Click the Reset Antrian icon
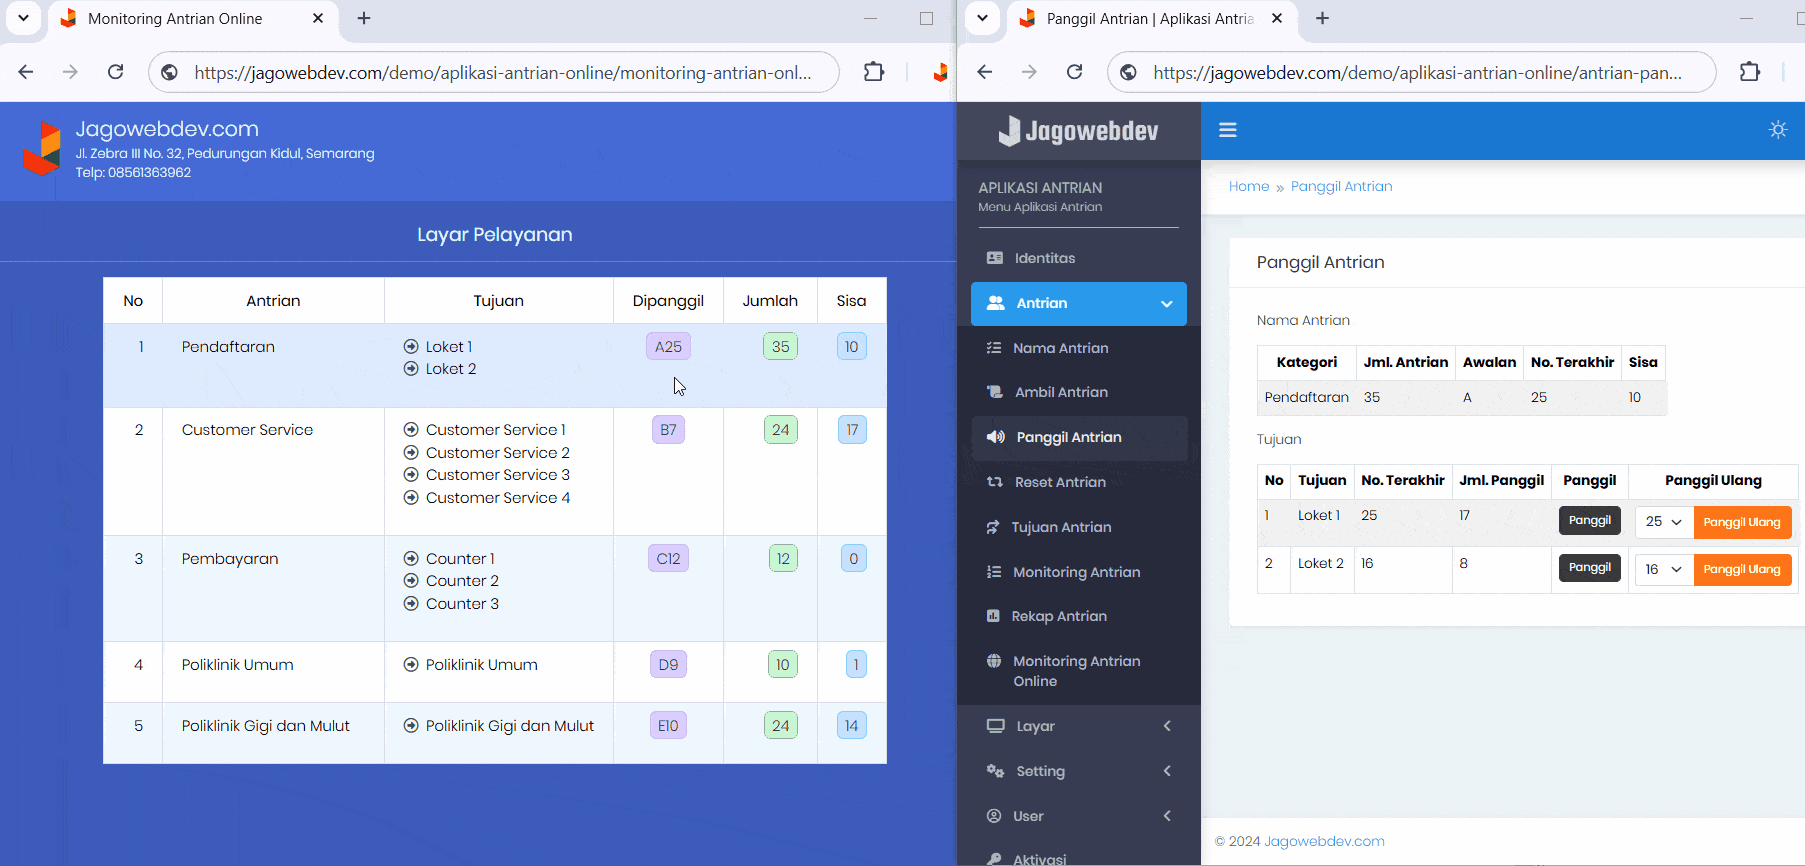1805x866 pixels. click(x=995, y=482)
